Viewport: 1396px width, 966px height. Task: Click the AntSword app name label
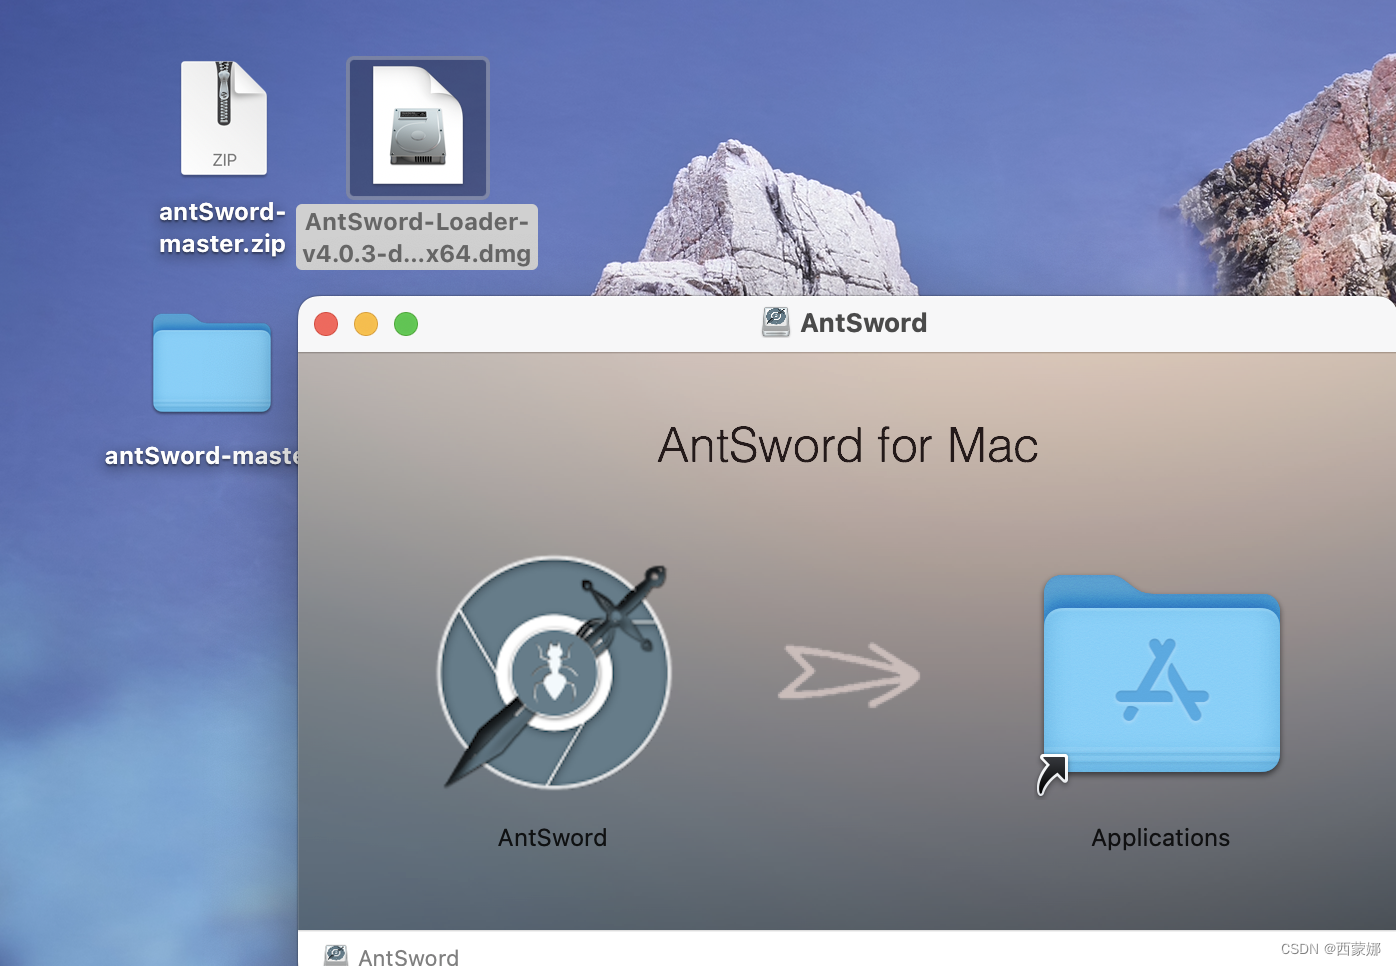click(553, 838)
